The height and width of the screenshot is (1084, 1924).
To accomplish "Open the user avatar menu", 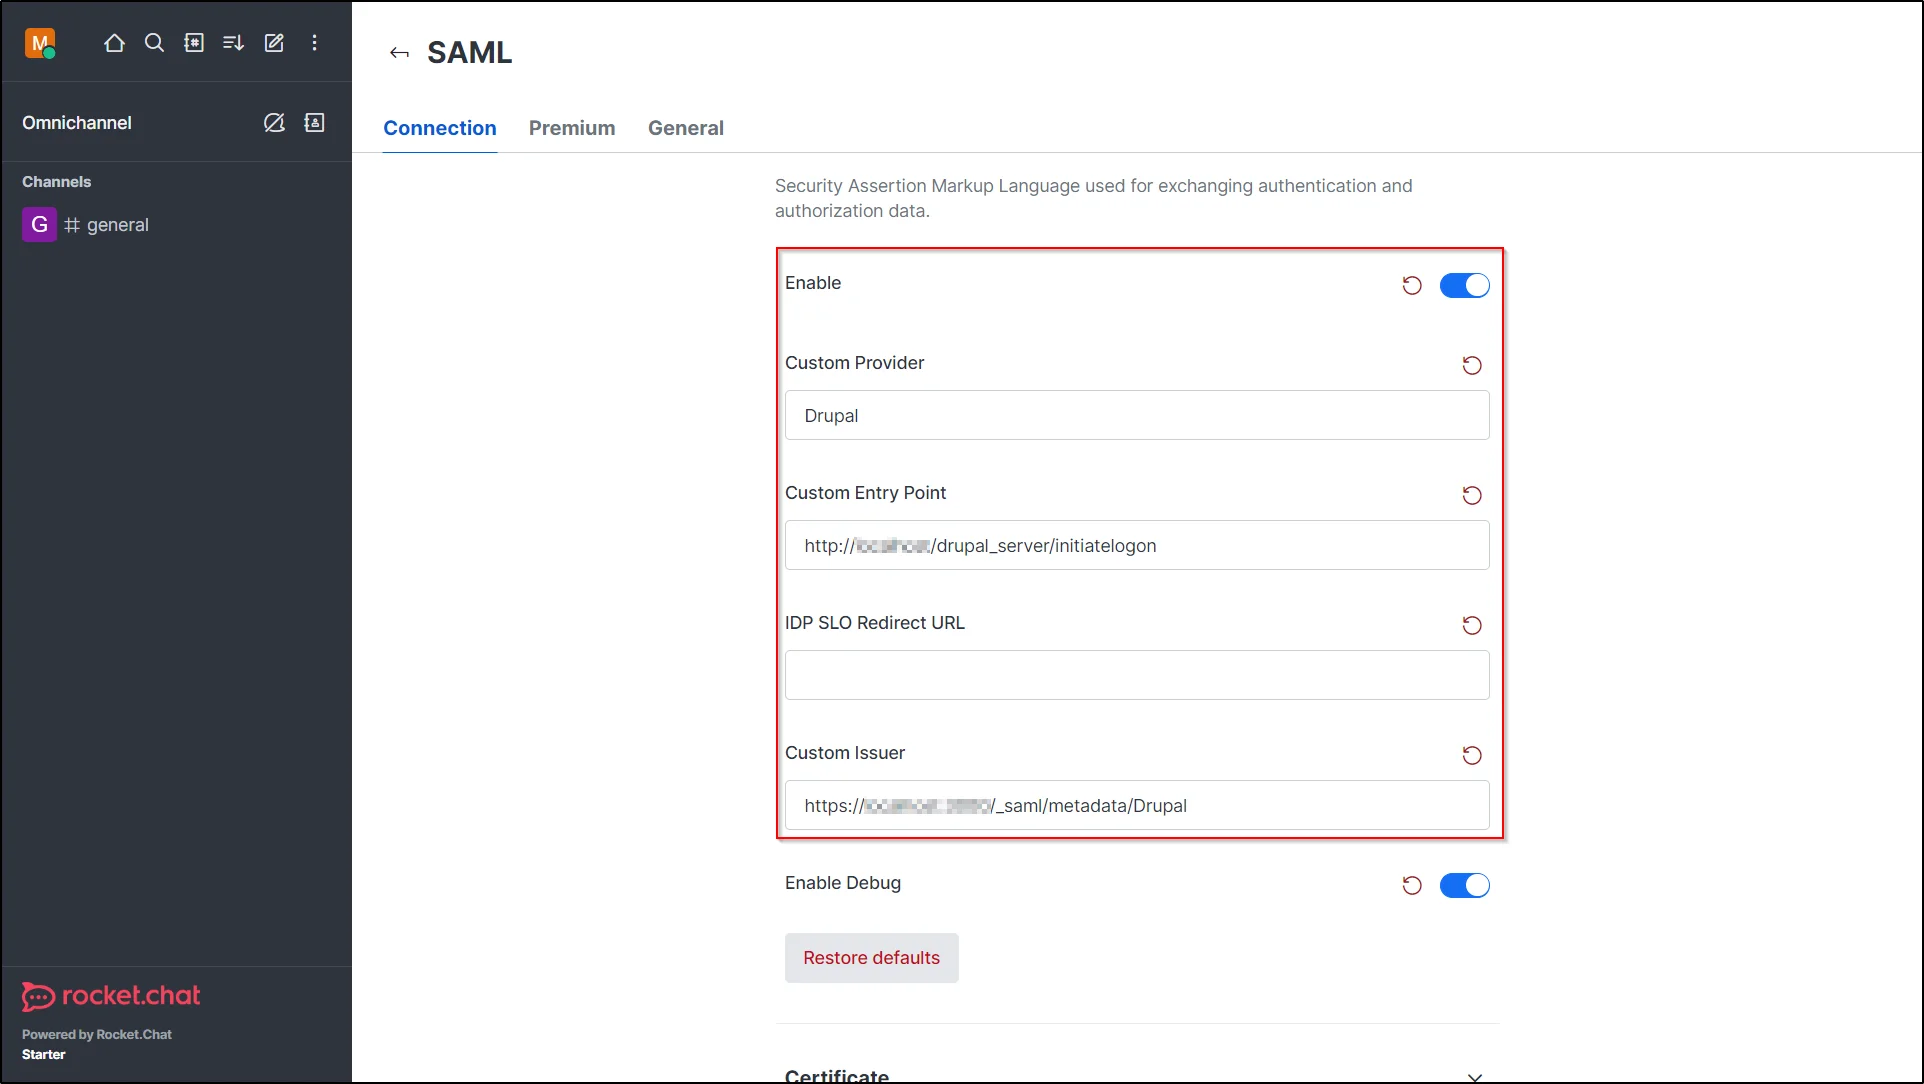I will (40, 43).
